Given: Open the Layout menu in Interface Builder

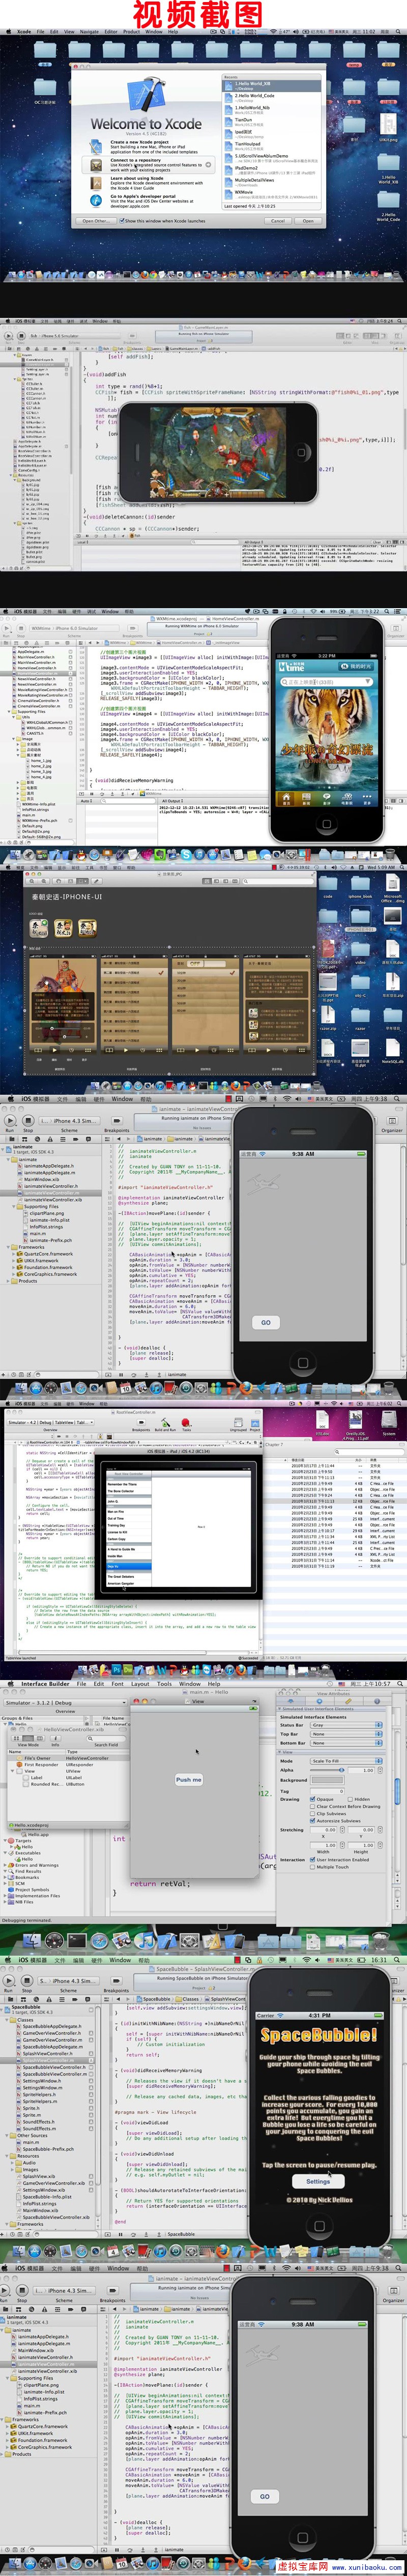Looking at the screenshot, I should click(x=140, y=1684).
